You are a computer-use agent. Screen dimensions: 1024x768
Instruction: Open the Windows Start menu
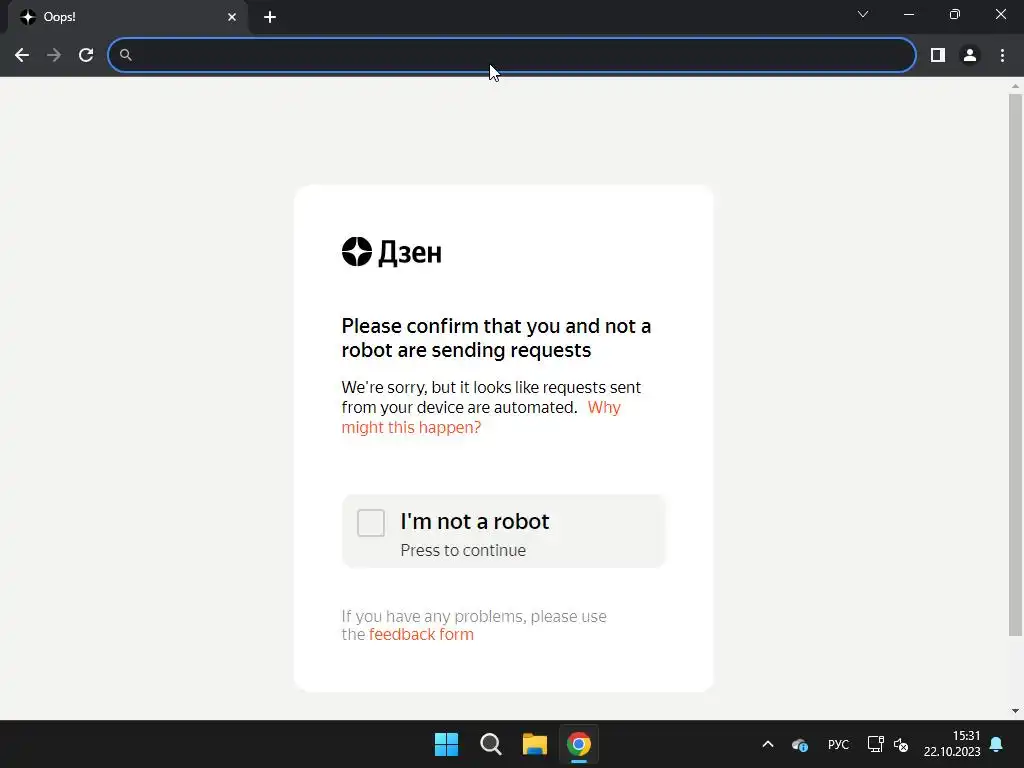447,744
